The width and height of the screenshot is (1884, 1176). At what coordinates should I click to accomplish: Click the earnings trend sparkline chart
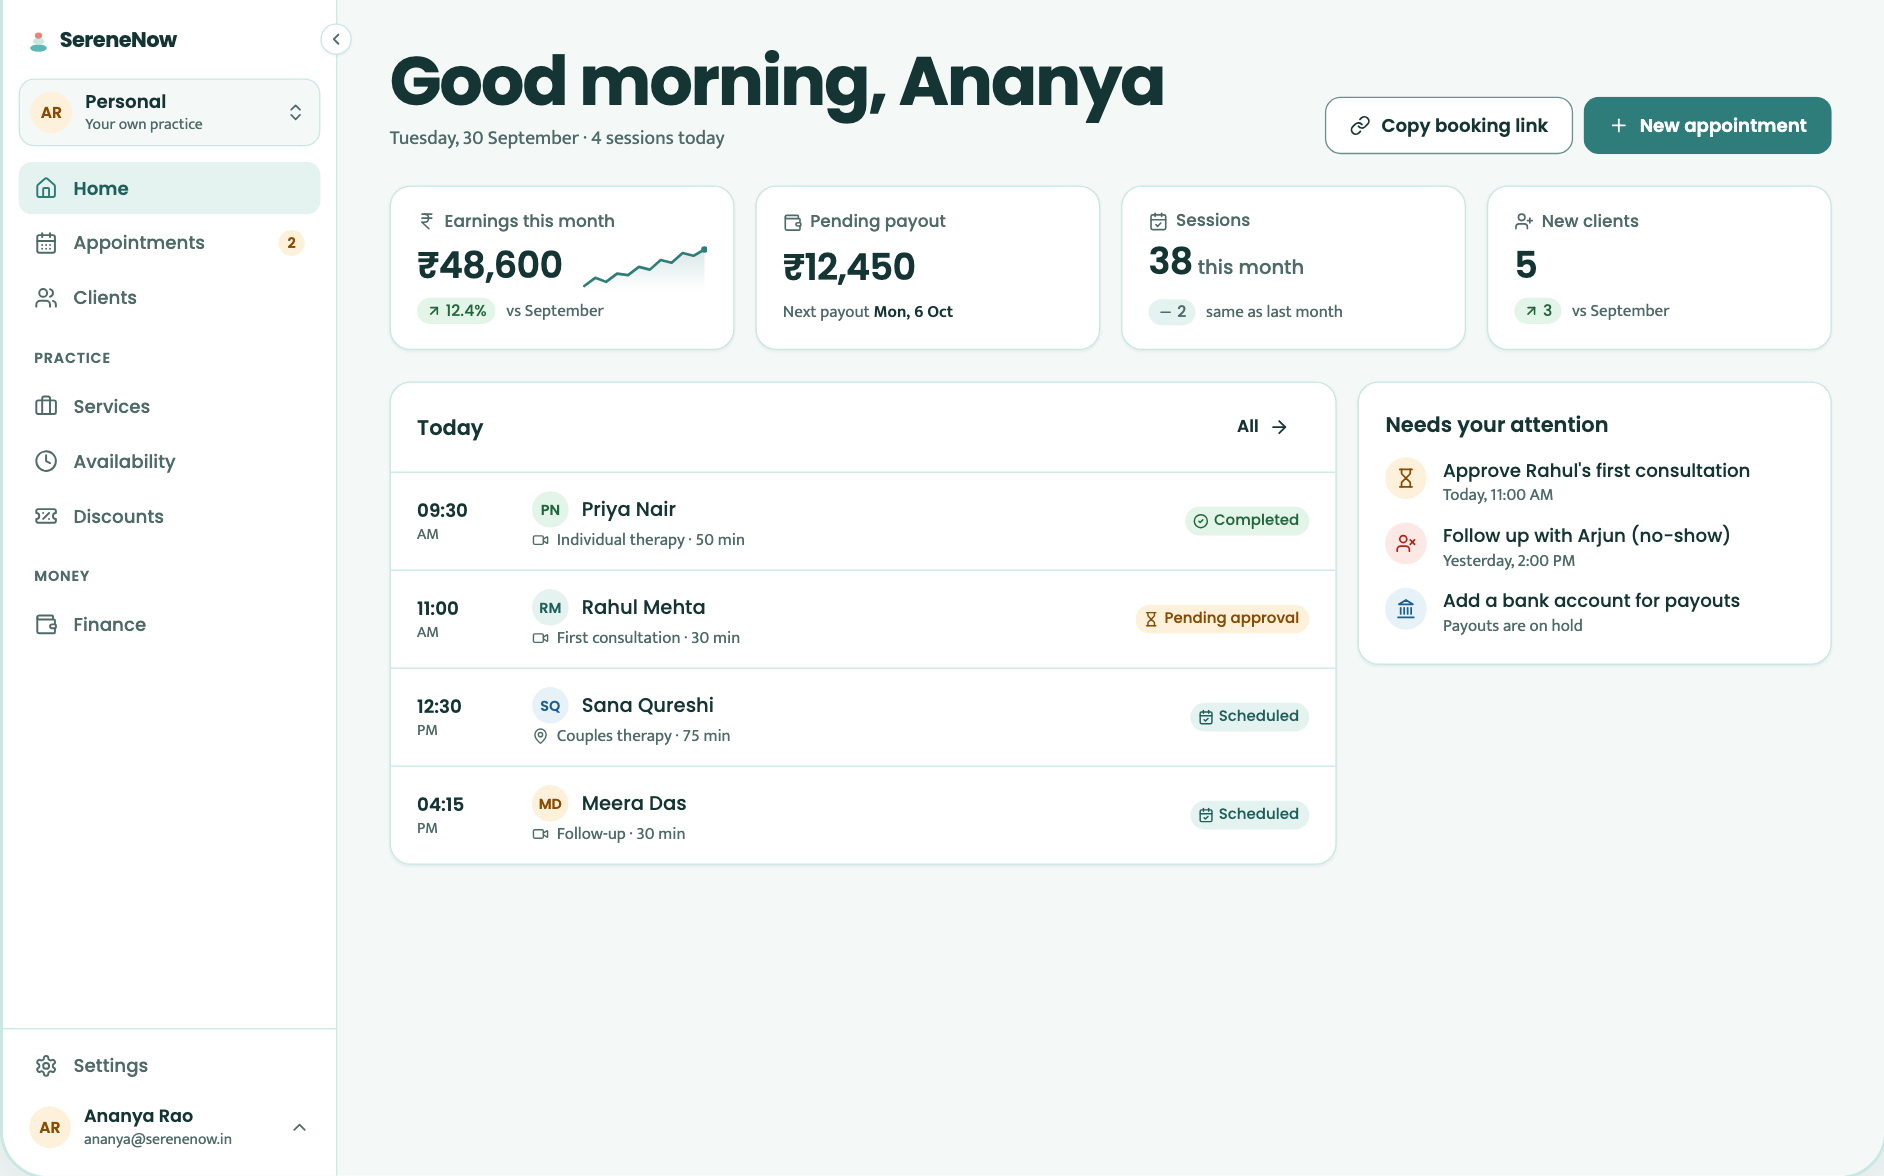point(645,266)
